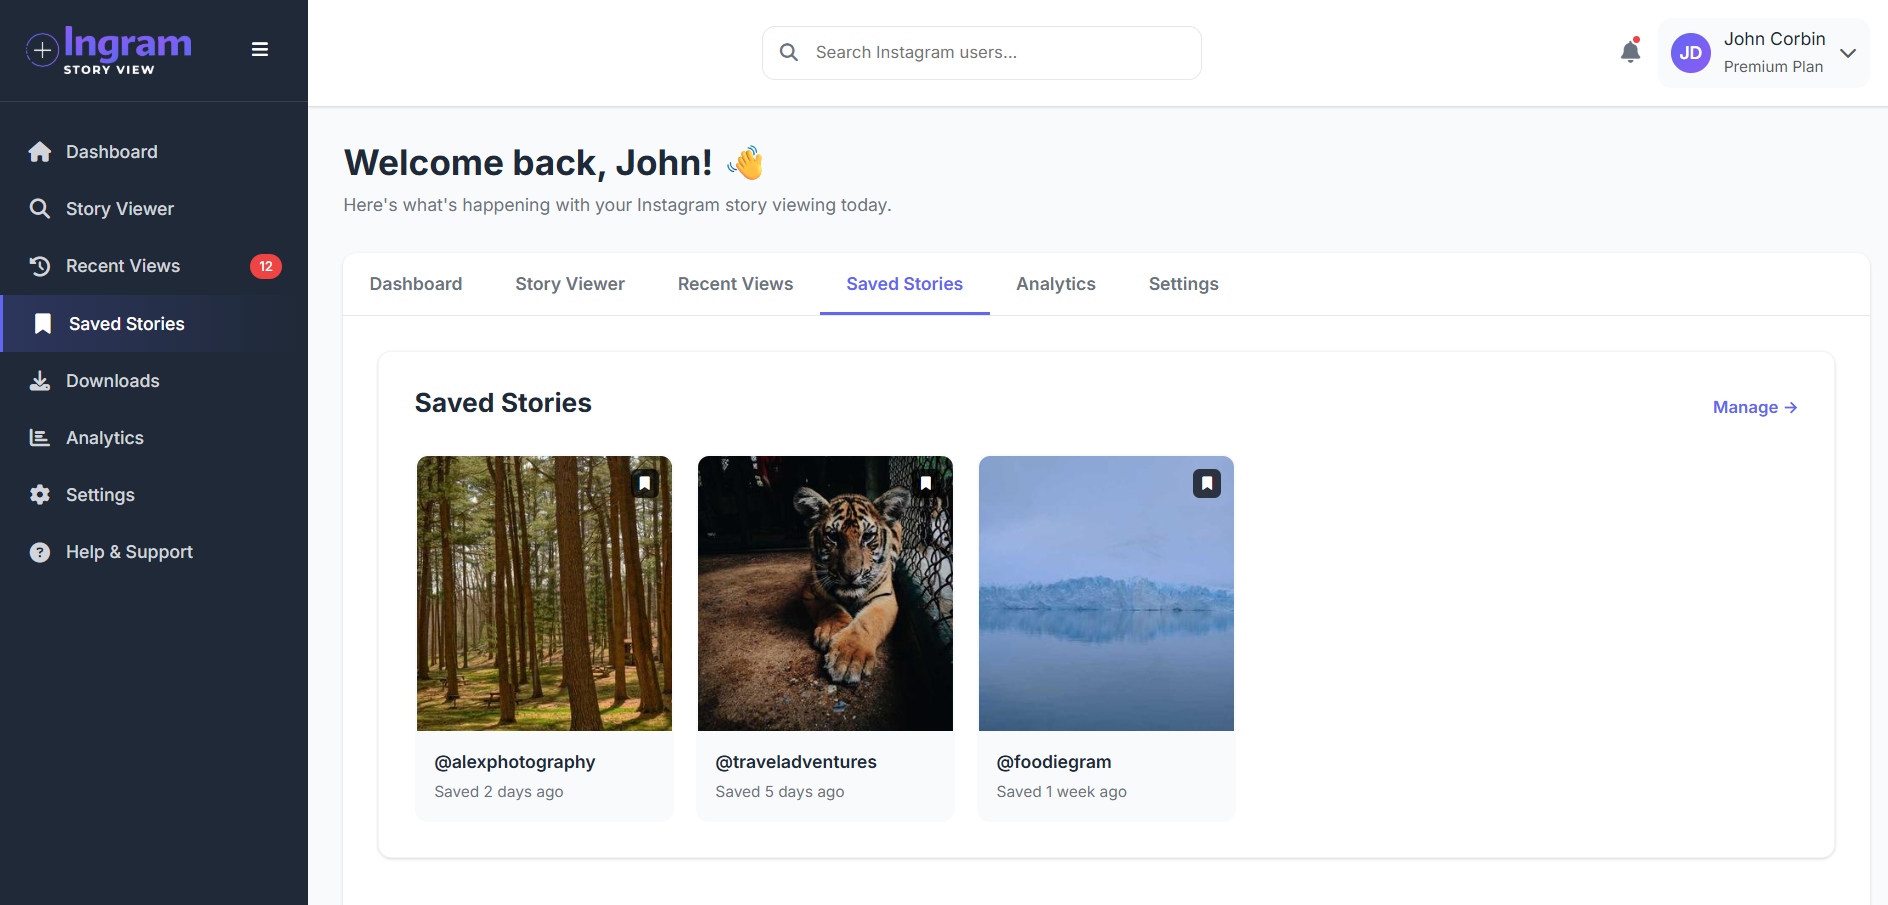Viewport: 1888px width, 905px height.
Task: Open the sidebar hamburger menu
Action: 260,49
